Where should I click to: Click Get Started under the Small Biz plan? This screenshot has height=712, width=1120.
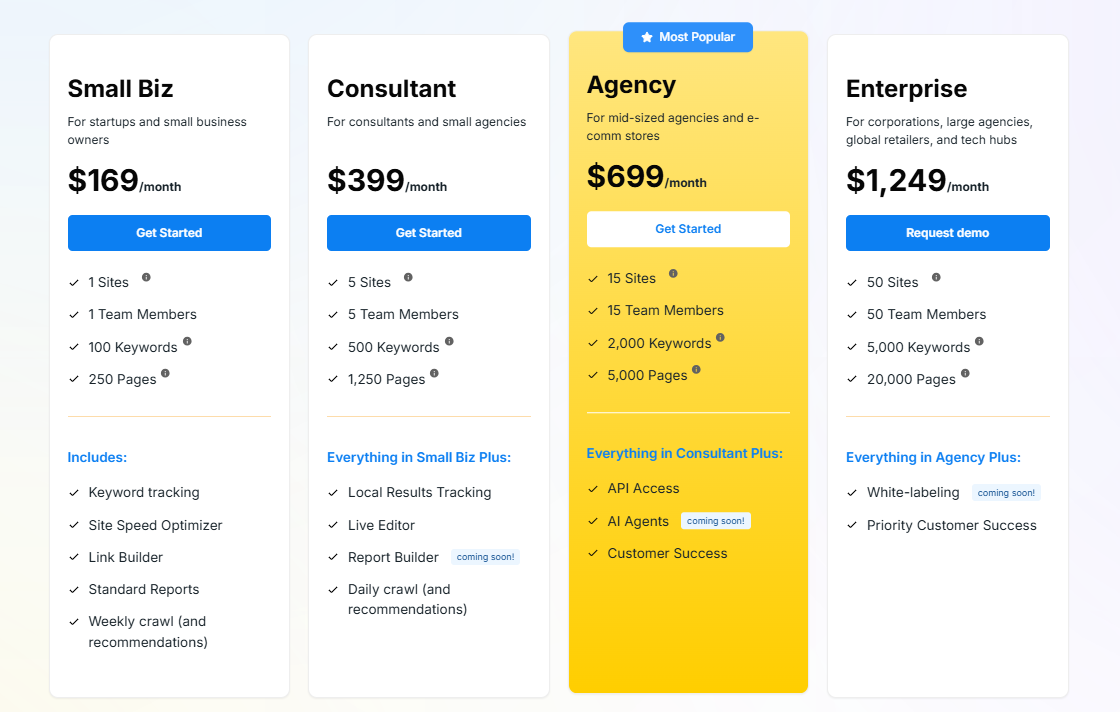[x=169, y=232]
